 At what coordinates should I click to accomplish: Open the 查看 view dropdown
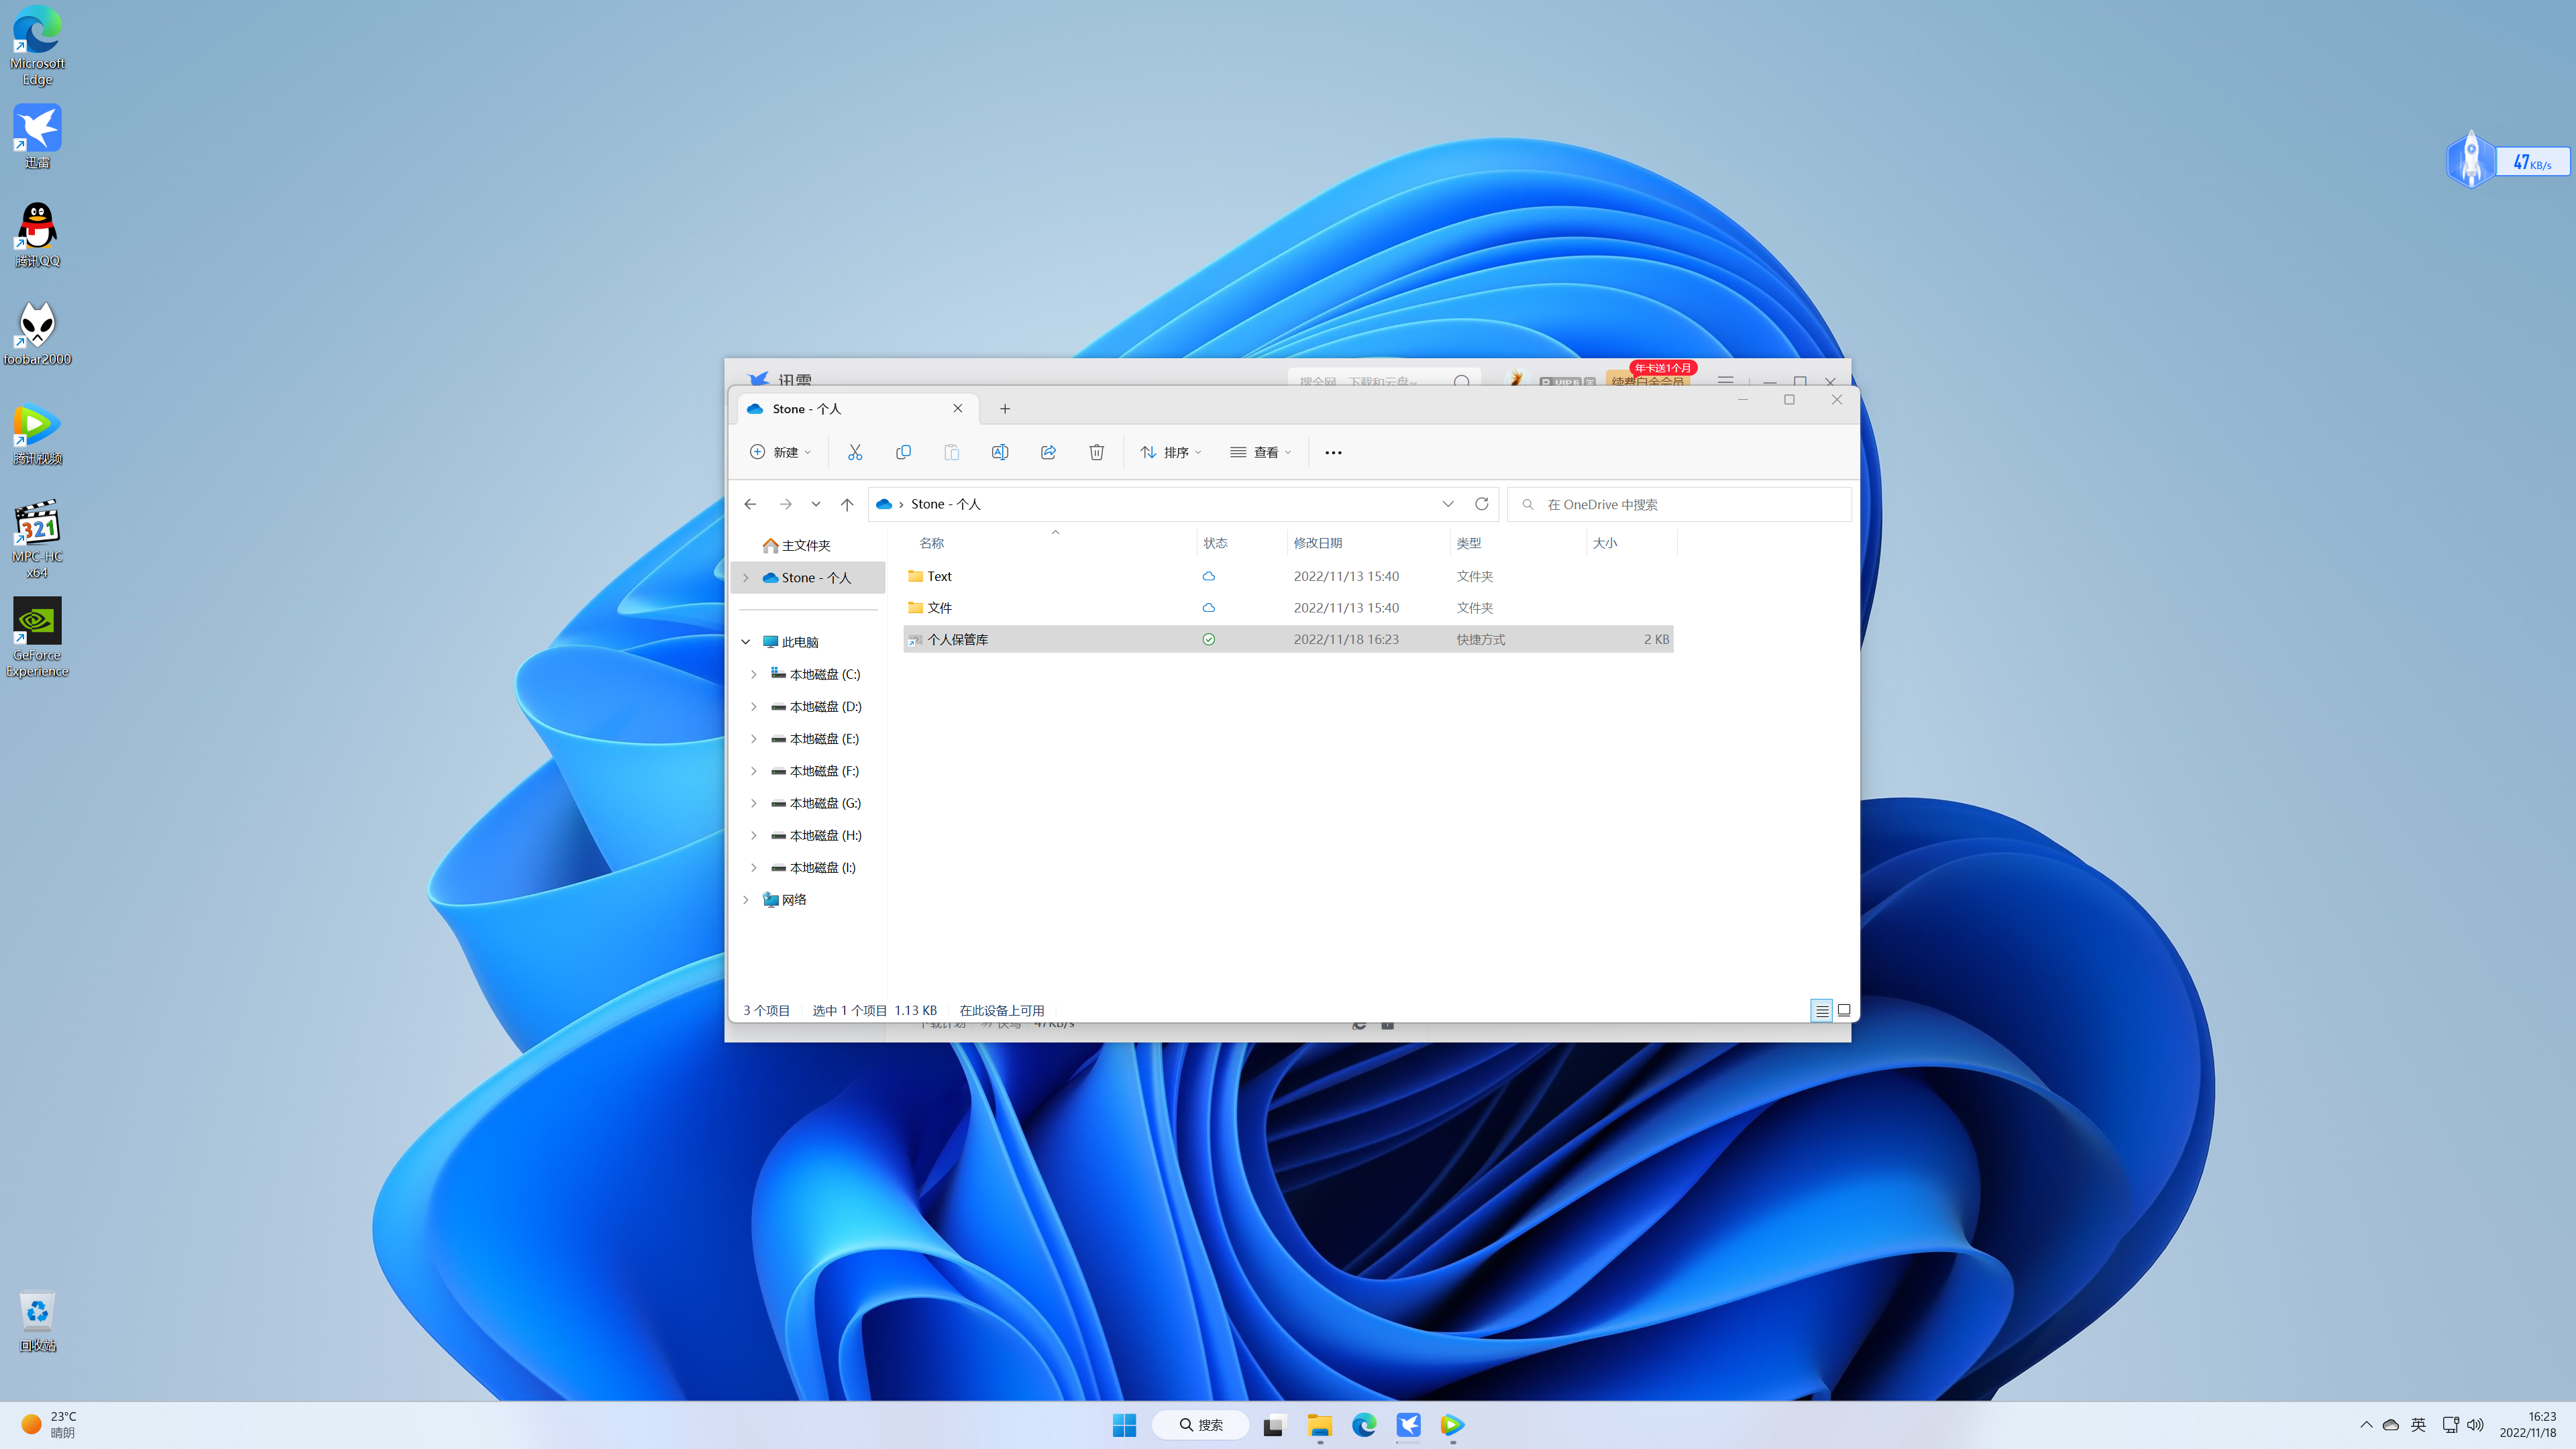(1261, 452)
